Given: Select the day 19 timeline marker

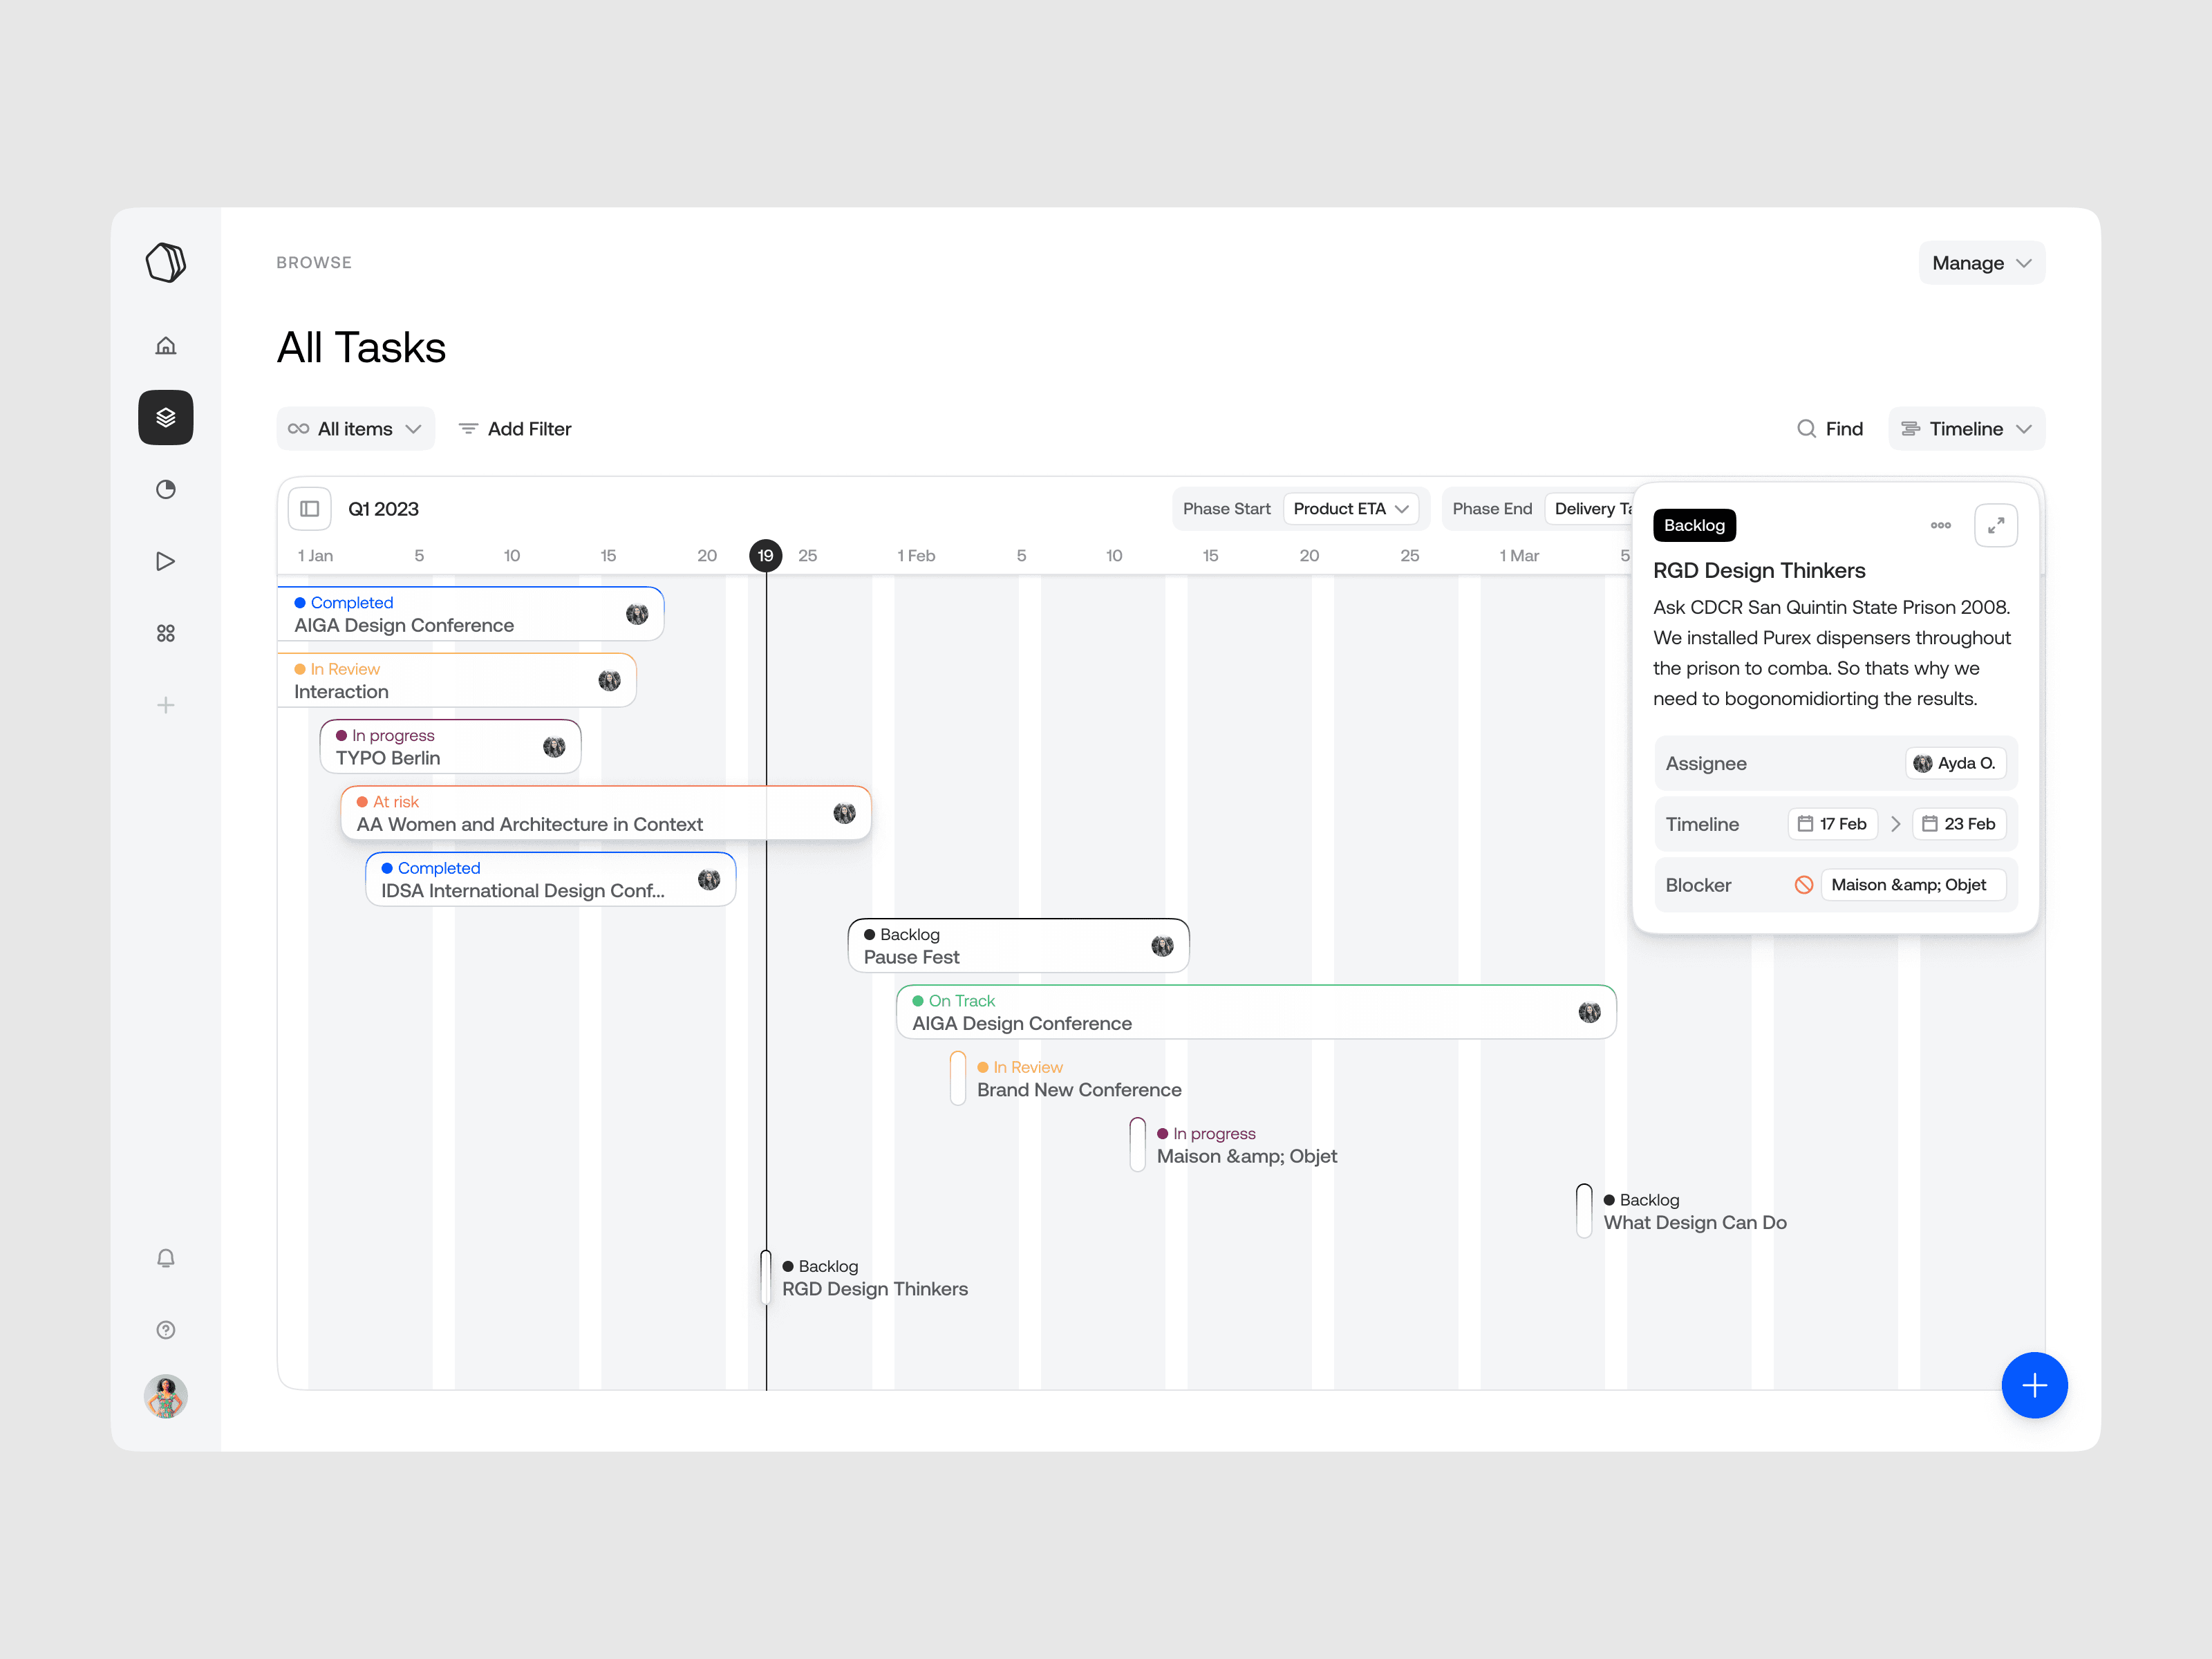Looking at the screenshot, I should coord(766,555).
